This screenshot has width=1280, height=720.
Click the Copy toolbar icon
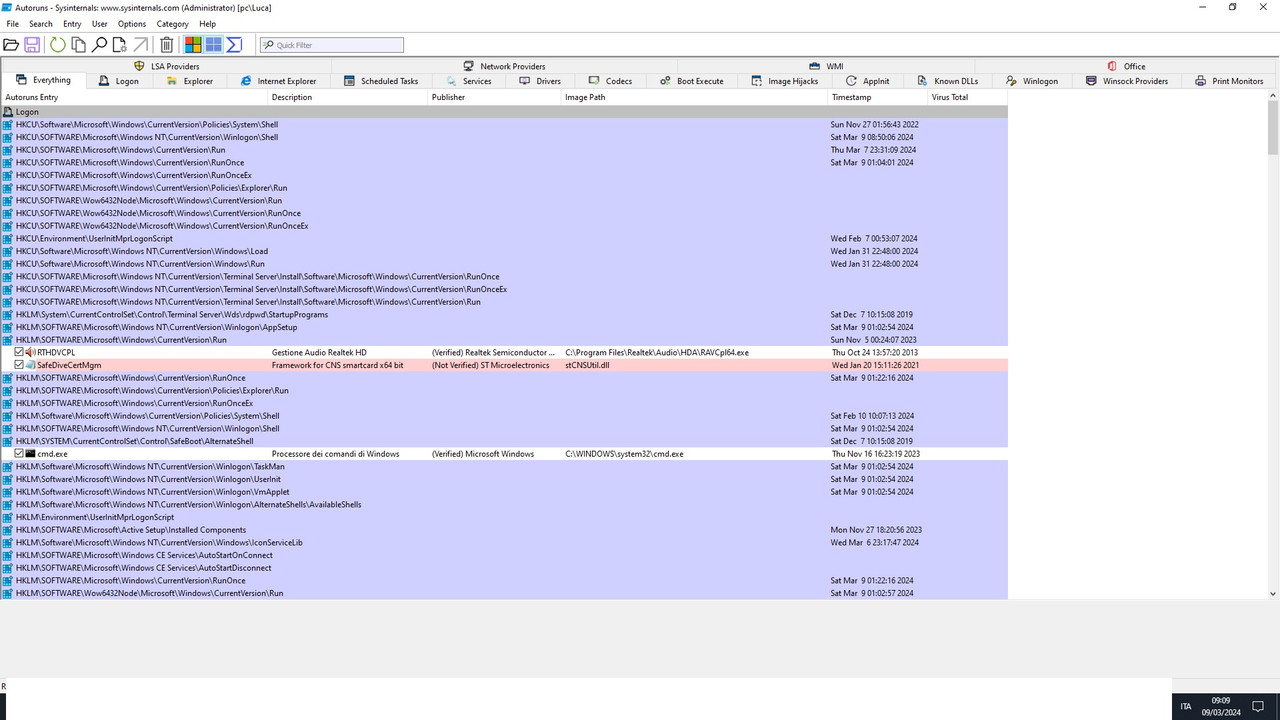[78, 45]
